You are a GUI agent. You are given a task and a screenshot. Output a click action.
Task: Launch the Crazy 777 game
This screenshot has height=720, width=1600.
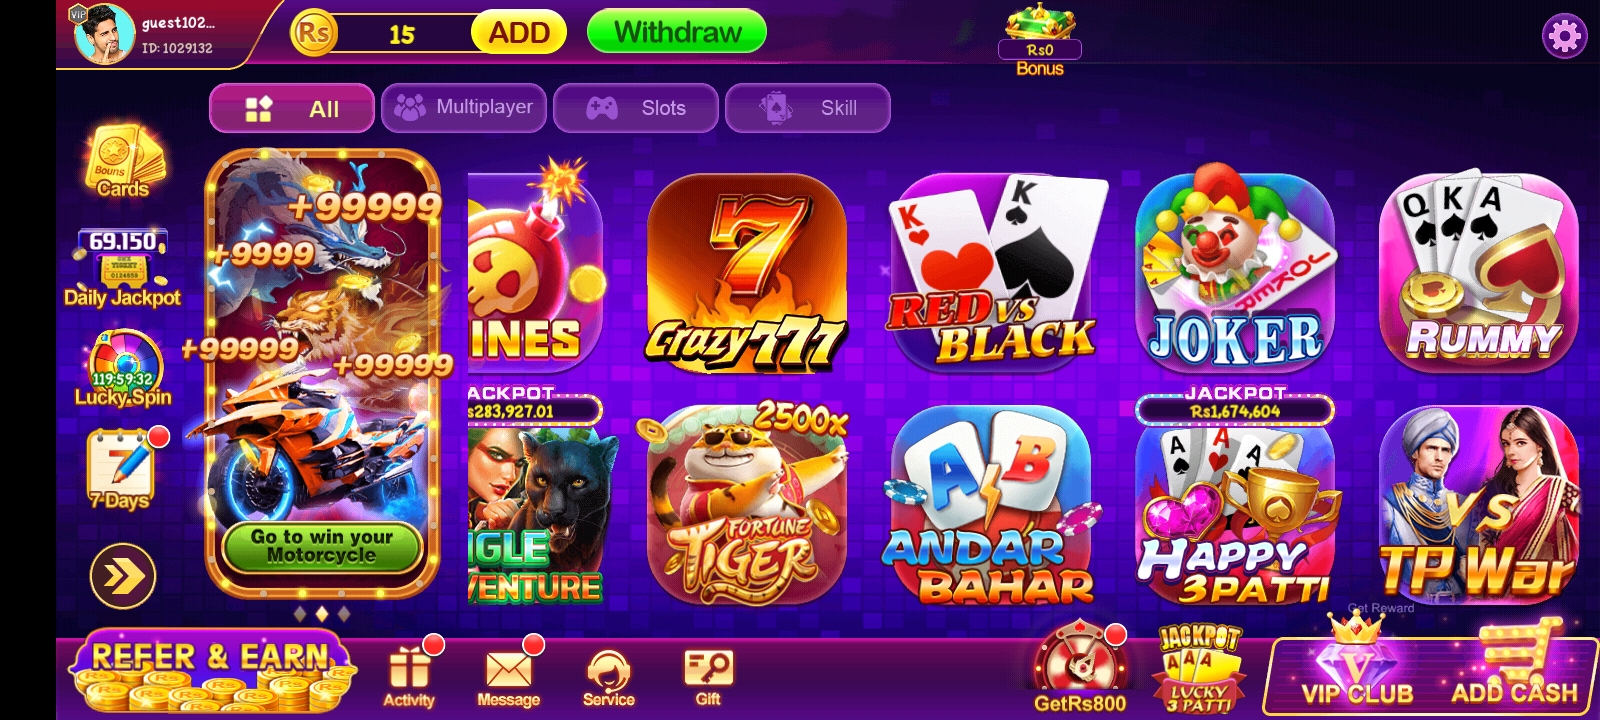click(x=746, y=273)
